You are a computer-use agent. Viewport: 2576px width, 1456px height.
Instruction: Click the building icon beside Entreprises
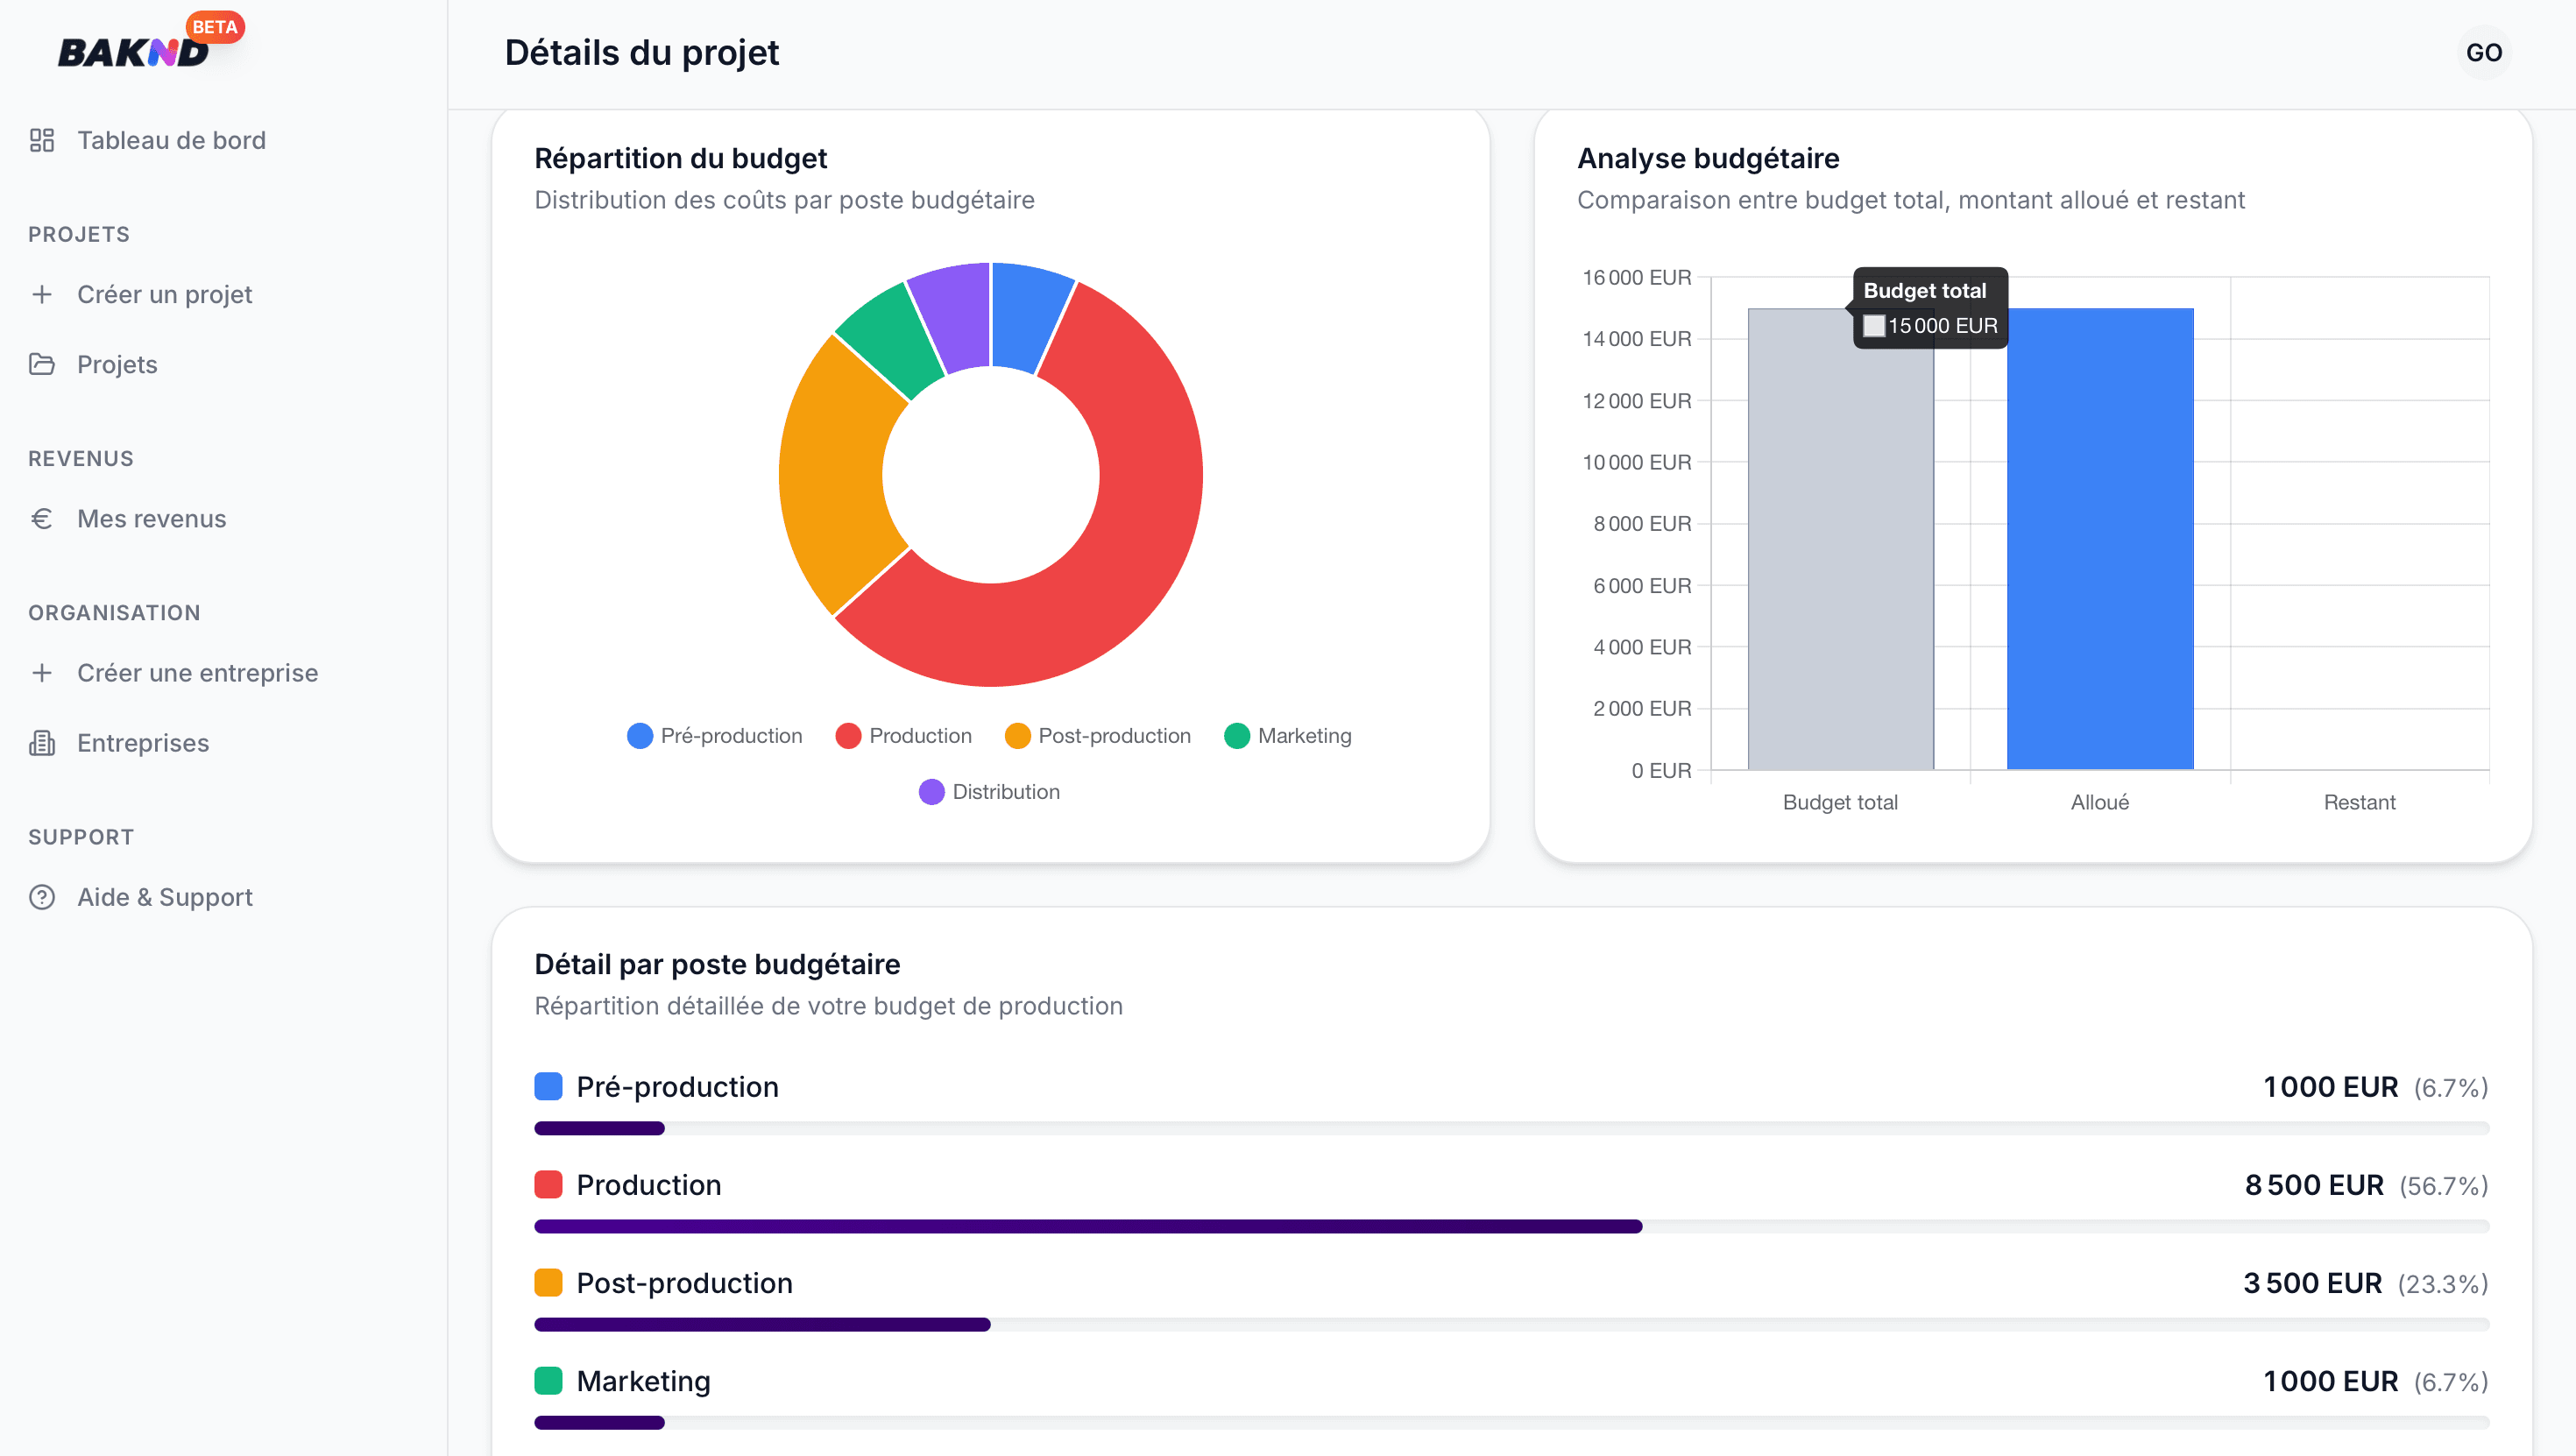pos(42,742)
